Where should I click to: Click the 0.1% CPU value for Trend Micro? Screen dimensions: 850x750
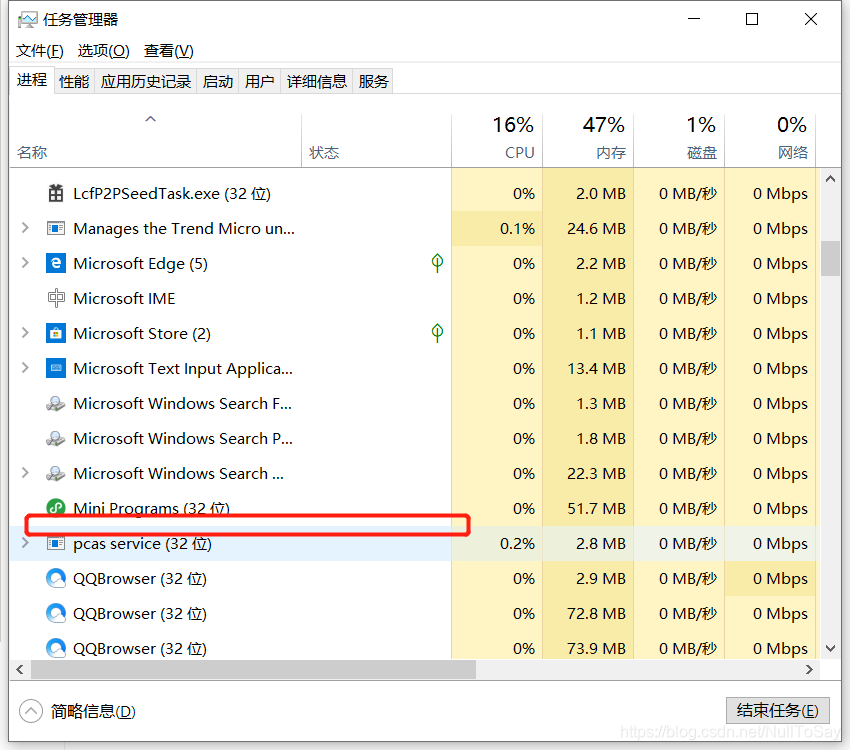click(517, 228)
